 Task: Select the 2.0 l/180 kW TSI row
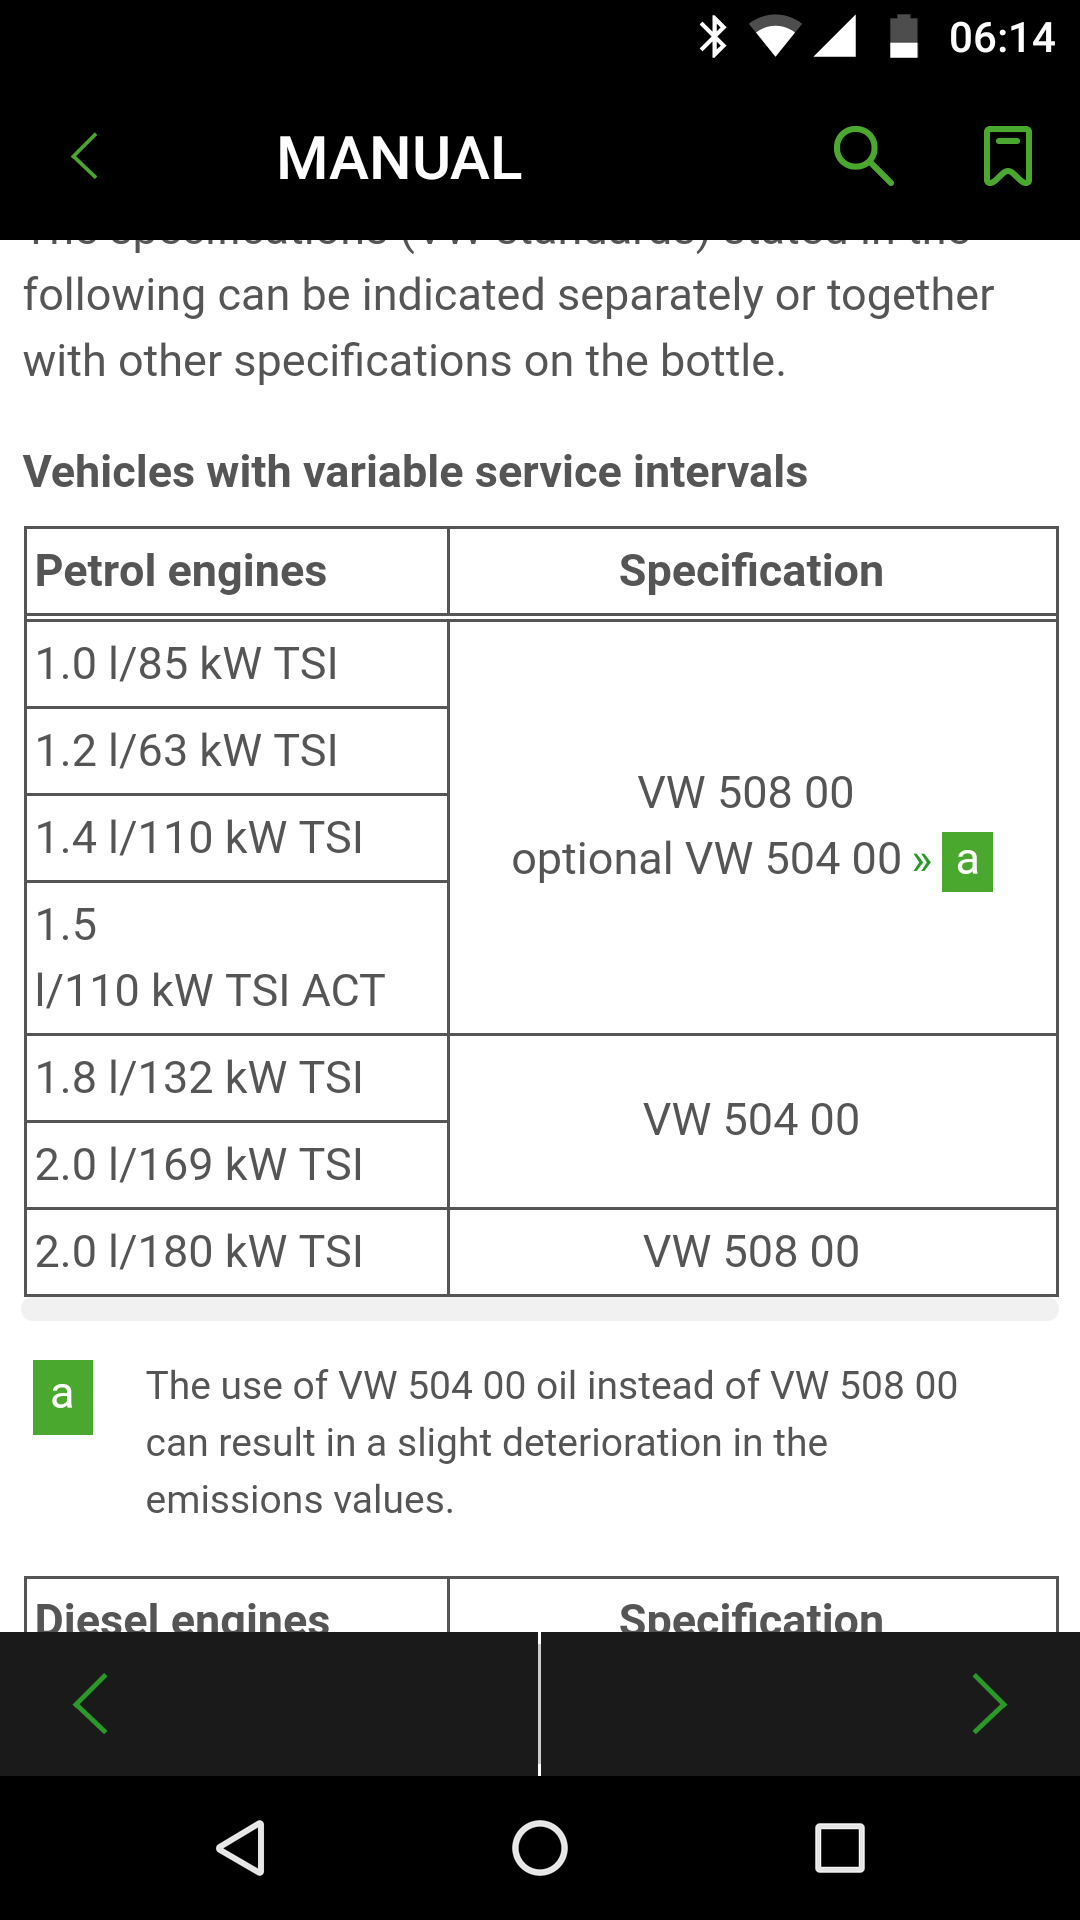237,1252
